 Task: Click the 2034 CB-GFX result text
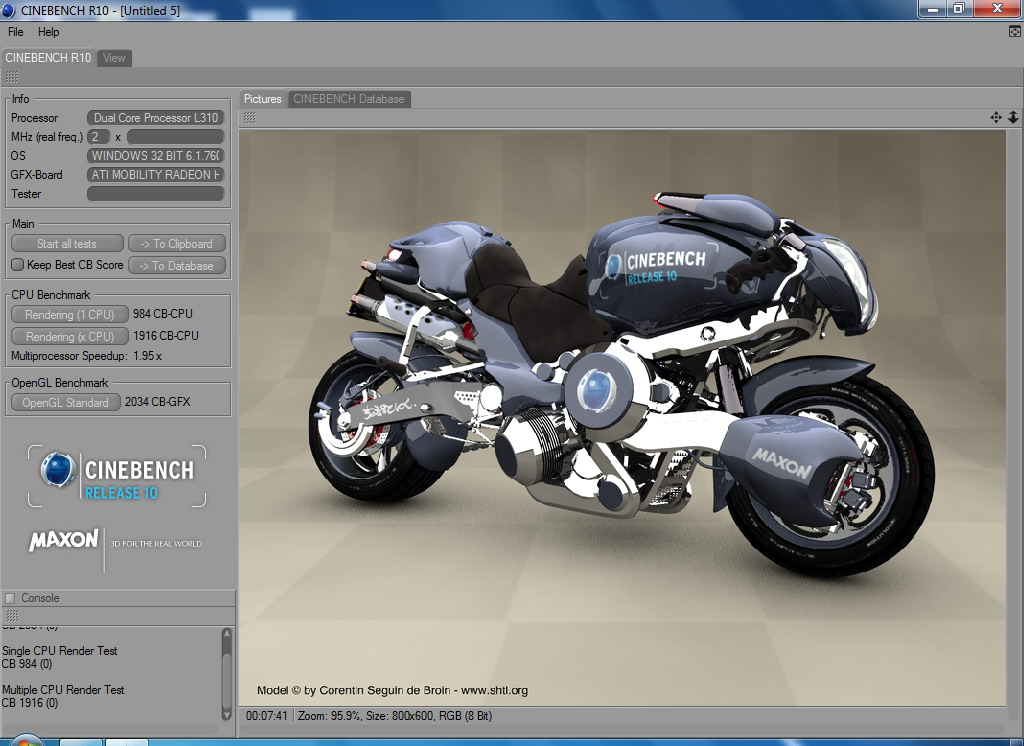(x=157, y=402)
